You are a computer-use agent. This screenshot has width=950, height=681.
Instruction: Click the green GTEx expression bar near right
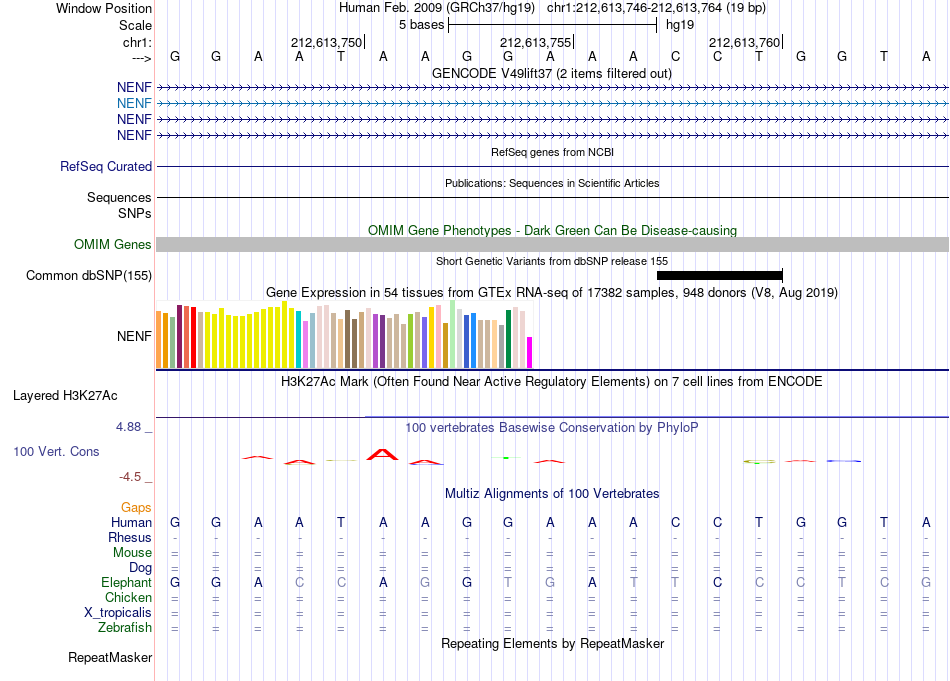[x=508, y=339]
